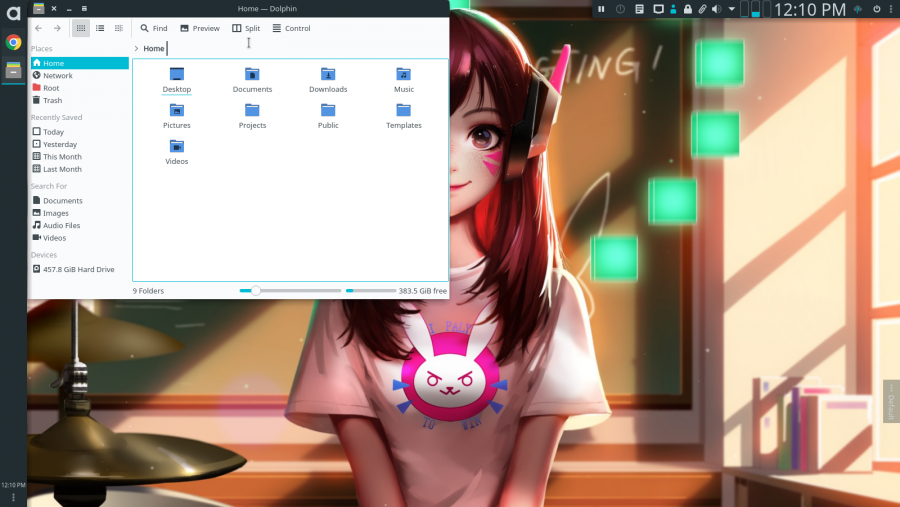Click the paperclip tray icon
Viewport: 900px width, 507px height.
pyautogui.click(x=702, y=9)
